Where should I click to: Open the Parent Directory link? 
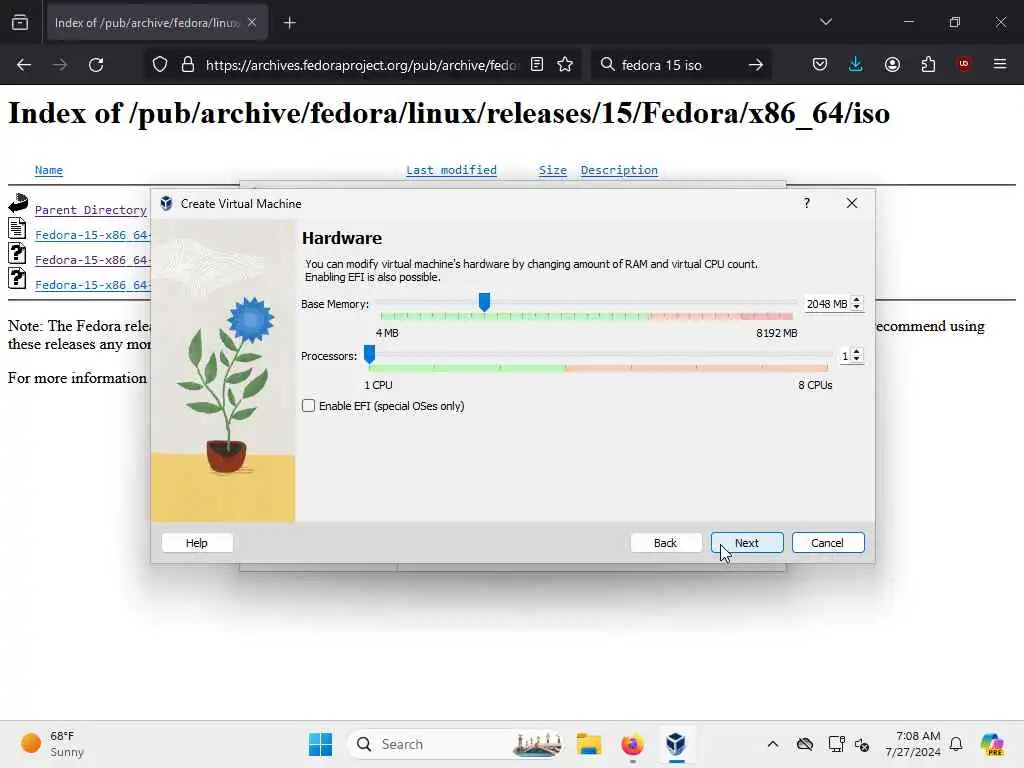pyautogui.click(x=91, y=210)
